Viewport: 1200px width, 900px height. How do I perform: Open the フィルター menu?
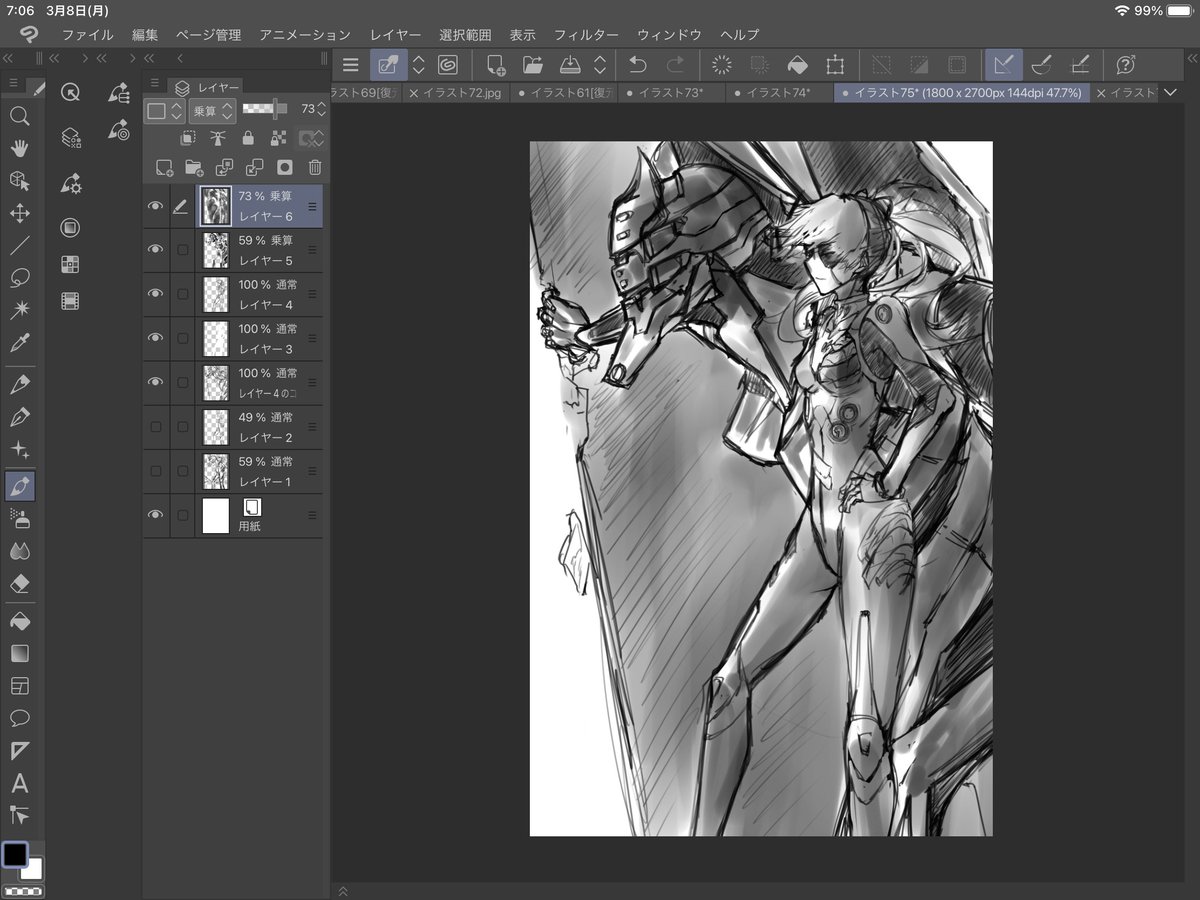click(x=586, y=34)
